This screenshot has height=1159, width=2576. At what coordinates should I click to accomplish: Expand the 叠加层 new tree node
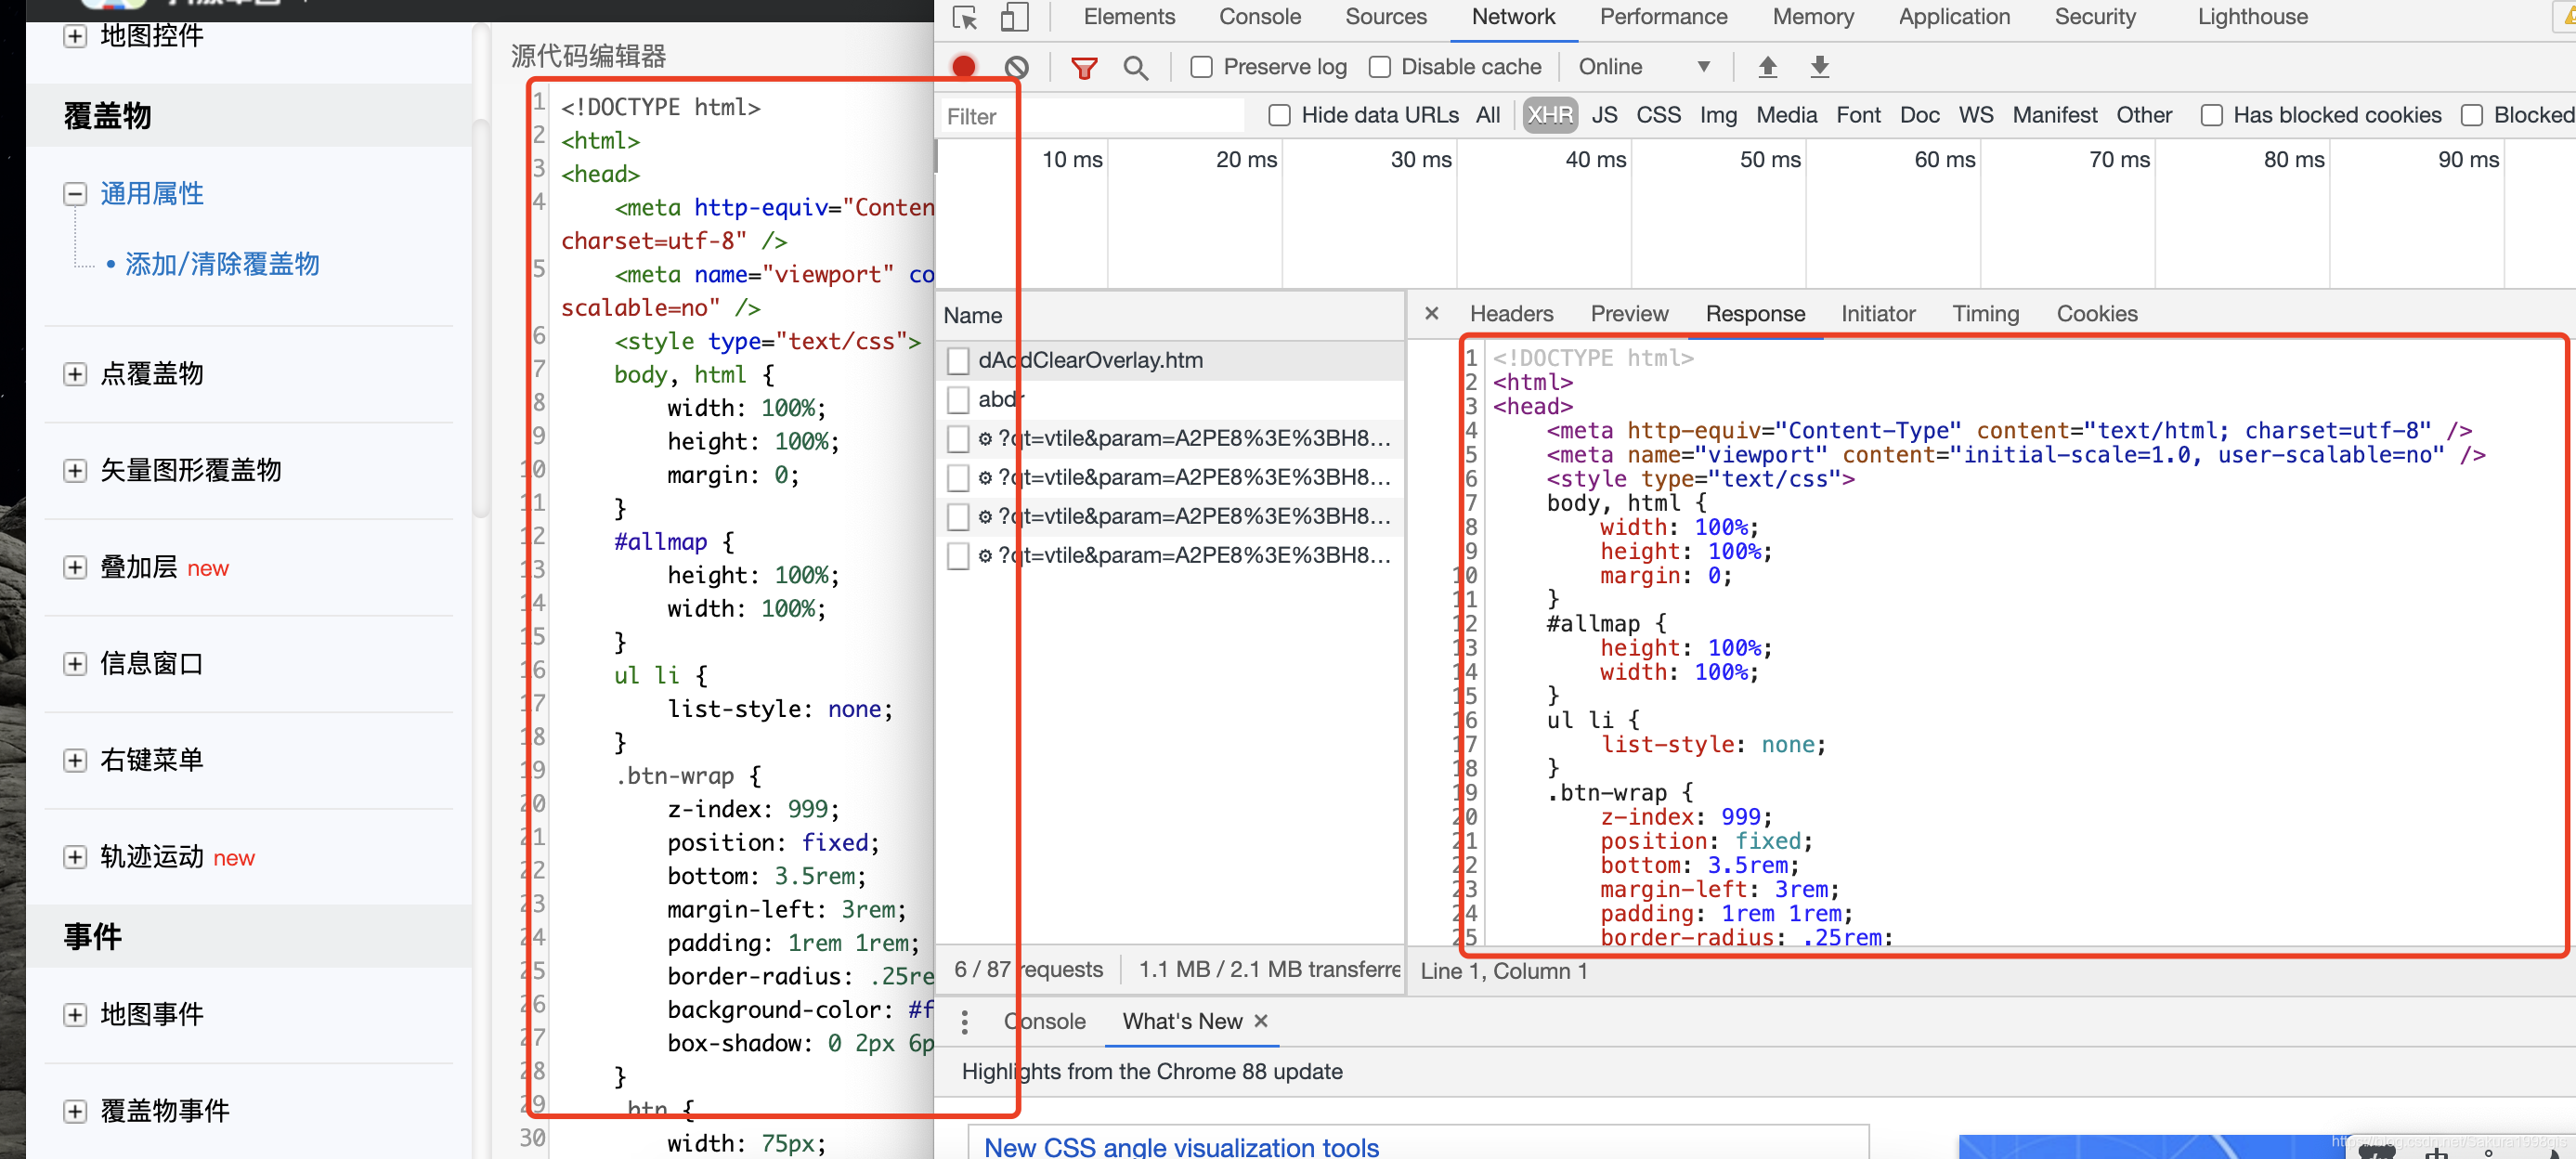tap(75, 567)
